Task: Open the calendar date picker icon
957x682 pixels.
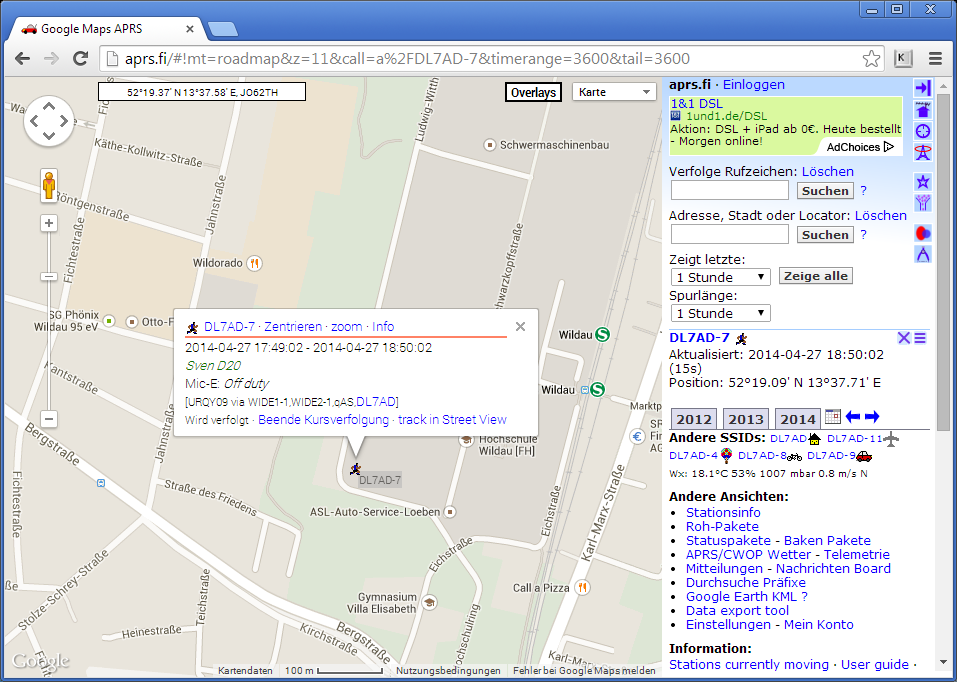Action: (832, 417)
